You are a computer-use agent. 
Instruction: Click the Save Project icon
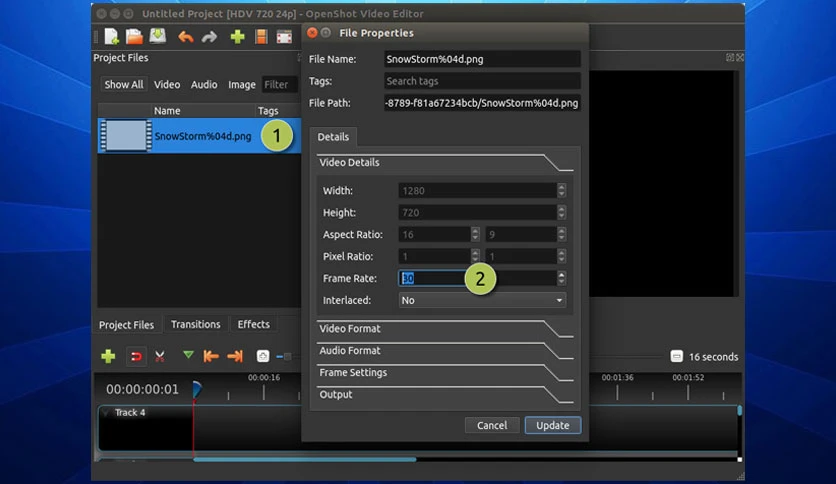pyautogui.click(x=158, y=36)
